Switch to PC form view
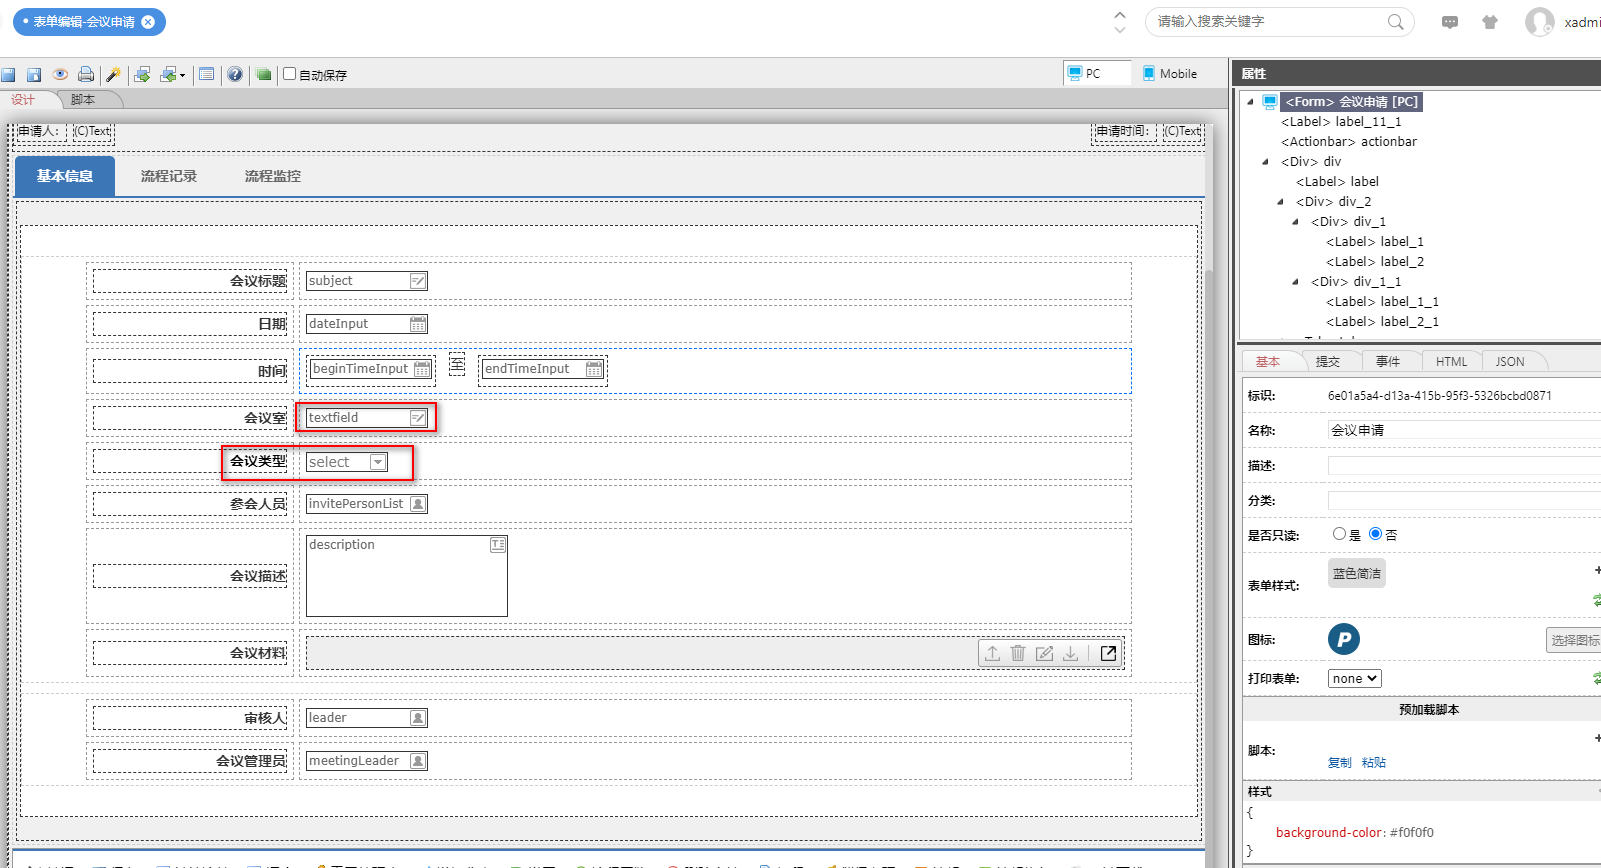This screenshot has width=1601, height=868. click(1097, 73)
